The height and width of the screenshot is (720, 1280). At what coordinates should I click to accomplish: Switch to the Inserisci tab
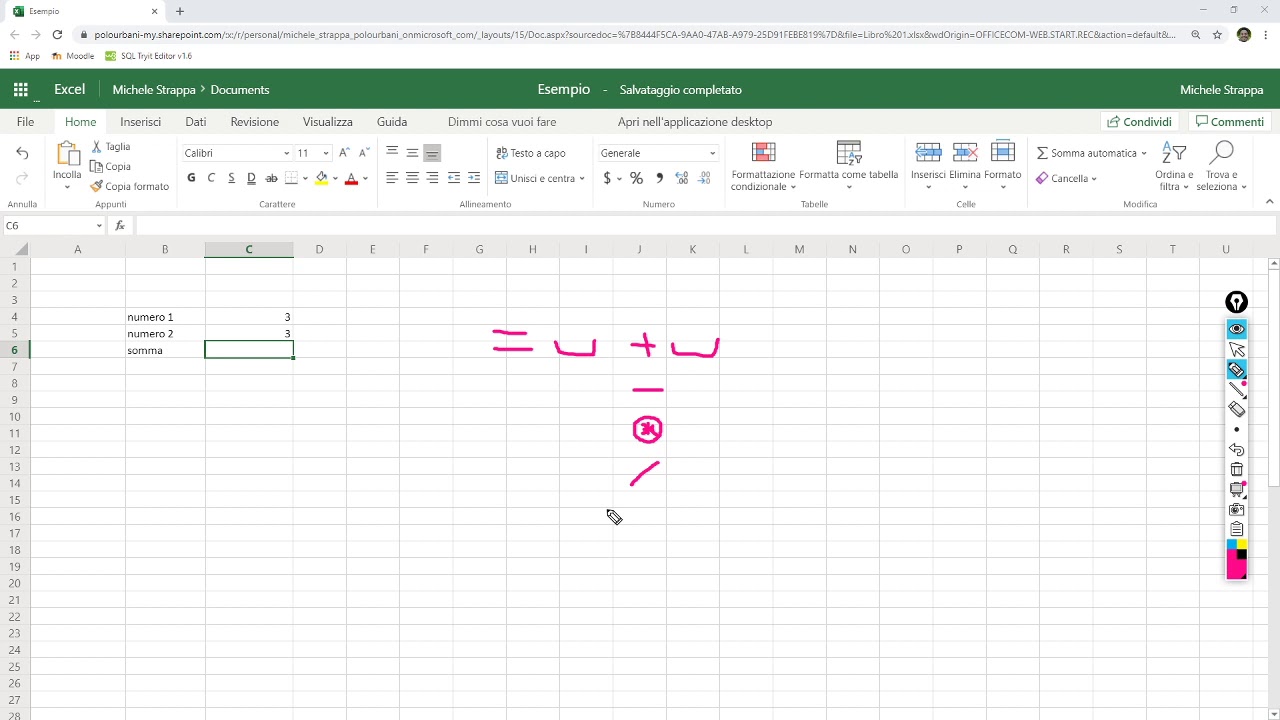tap(140, 122)
